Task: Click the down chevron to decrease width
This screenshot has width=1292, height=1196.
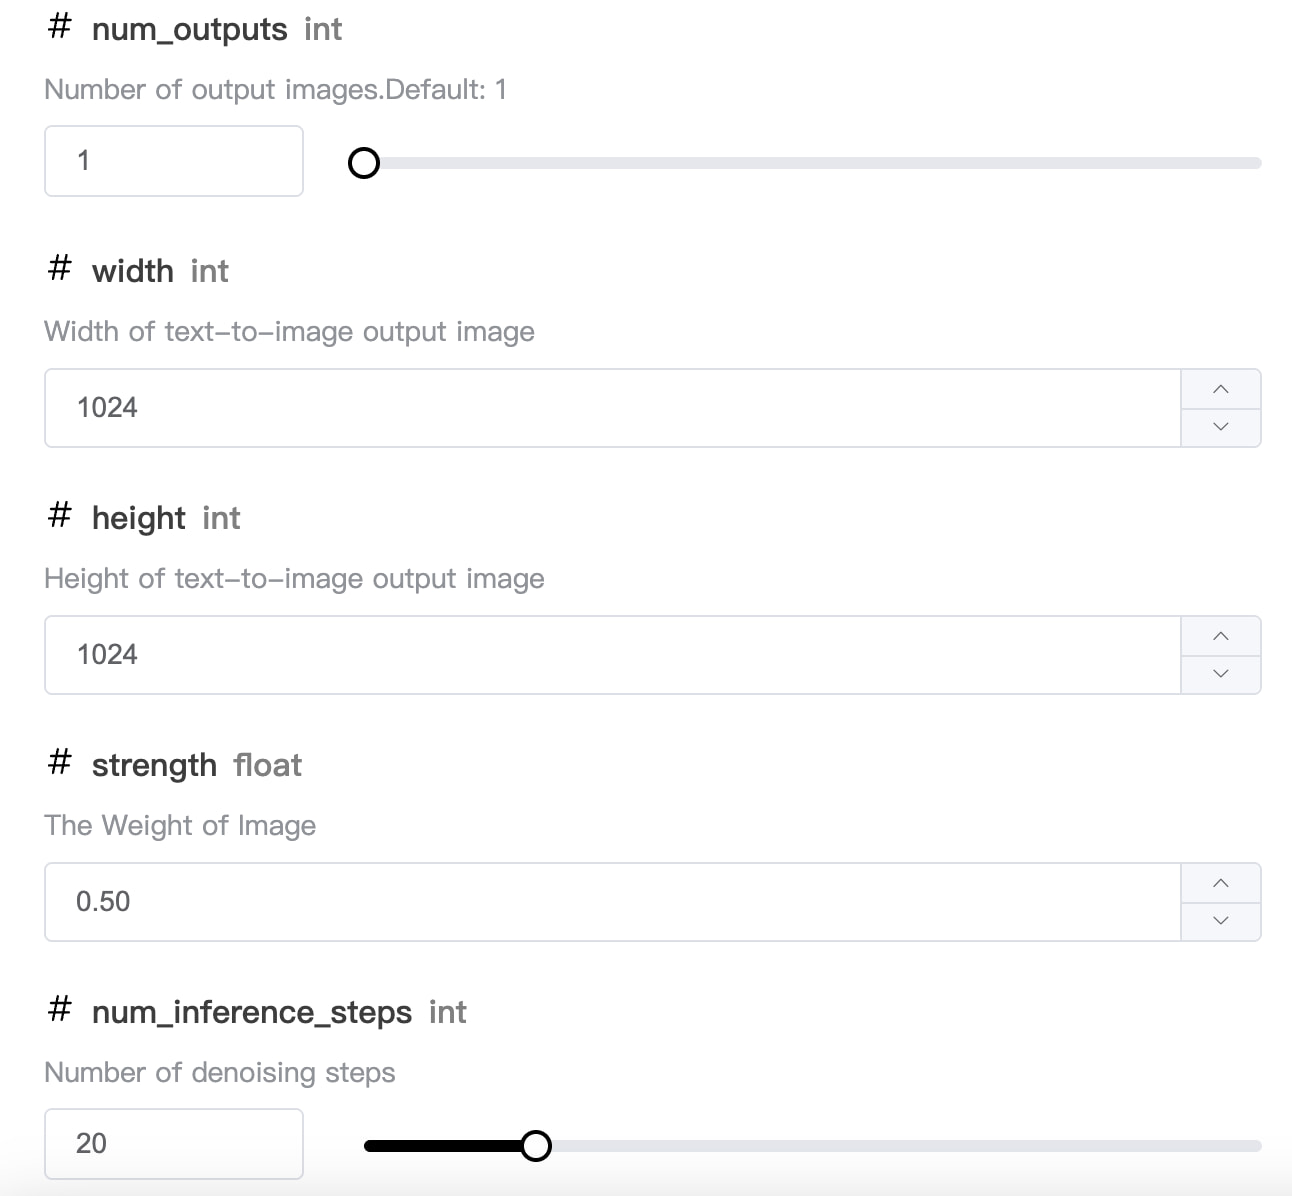Action: pyautogui.click(x=1220, y=426)
